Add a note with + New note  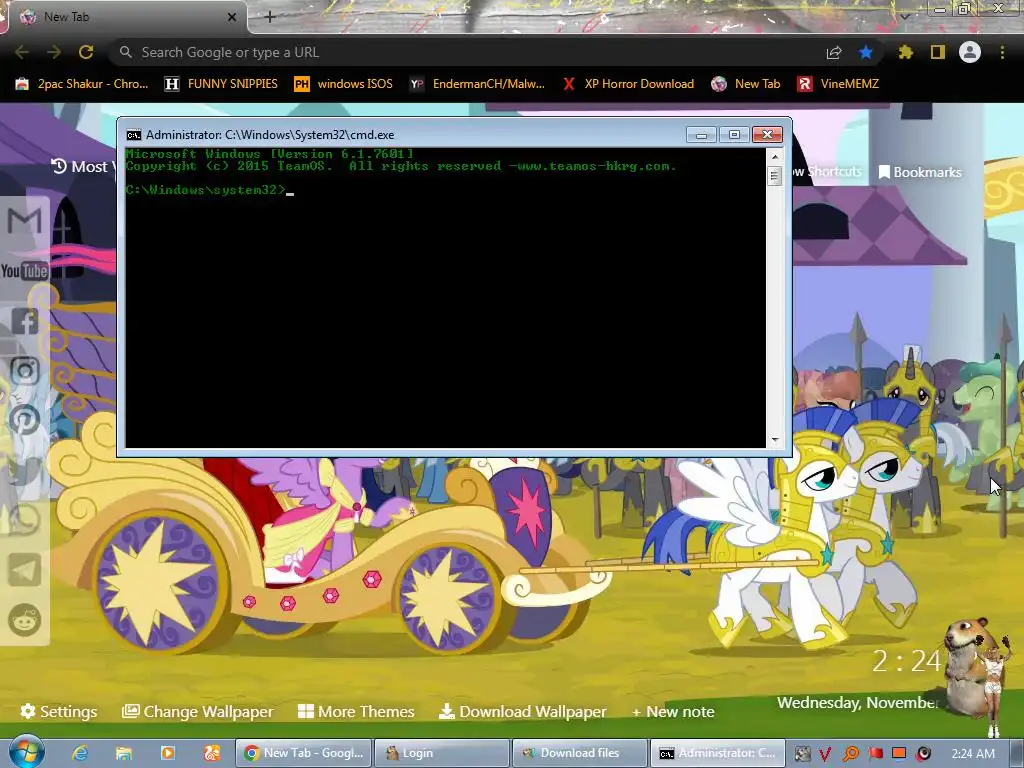[673, 711]
